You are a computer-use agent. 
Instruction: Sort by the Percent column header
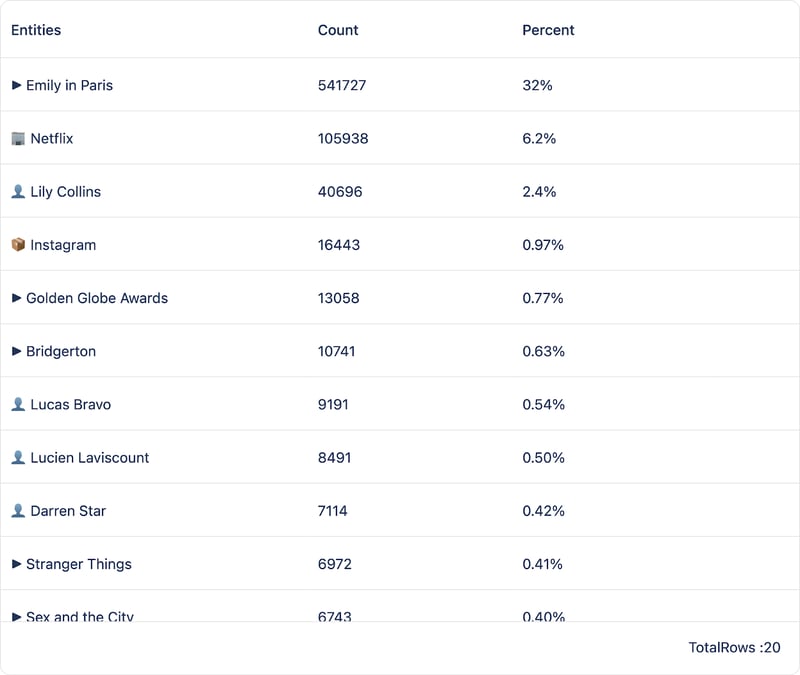tap(548, 30)
